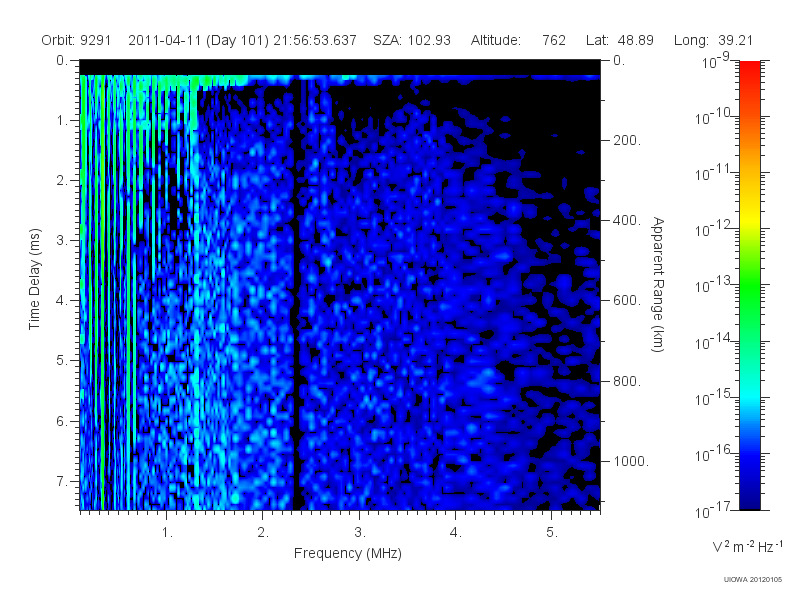Click the 600. apparent range tick label
The image size is (800, 600).
pyautogui.click(x=627, y=301)
